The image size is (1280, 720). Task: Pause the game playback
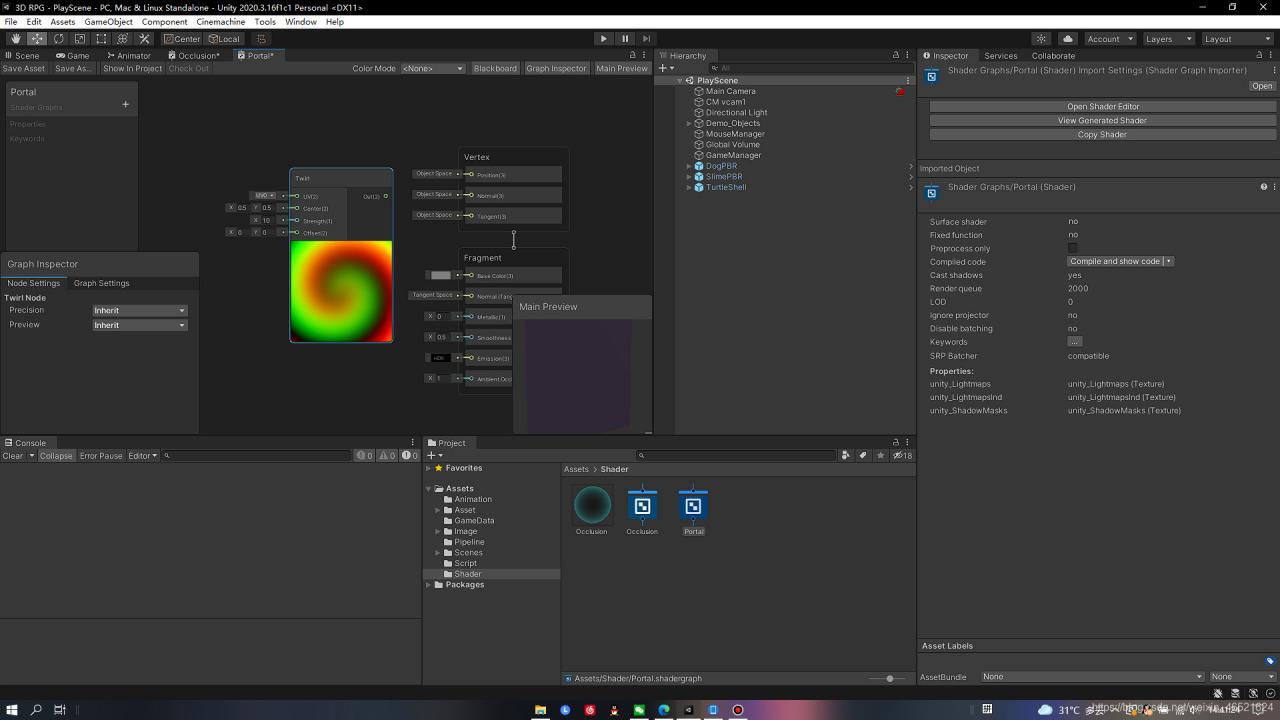click(625, 39)
